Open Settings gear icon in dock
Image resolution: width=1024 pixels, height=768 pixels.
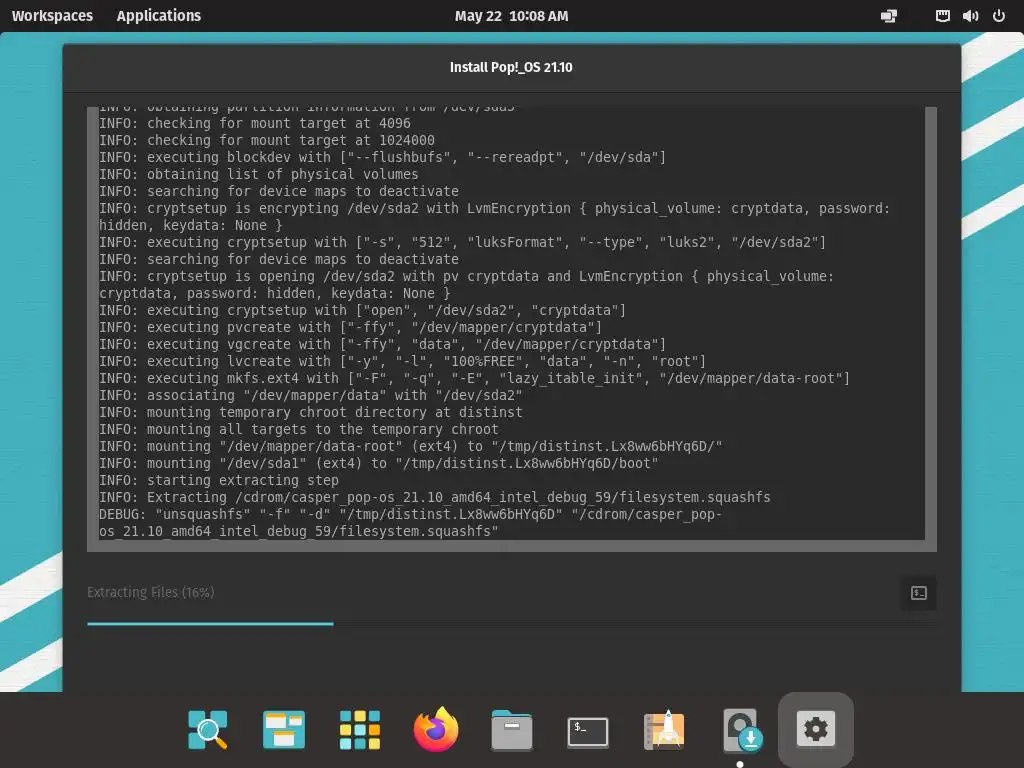(816, 728)
